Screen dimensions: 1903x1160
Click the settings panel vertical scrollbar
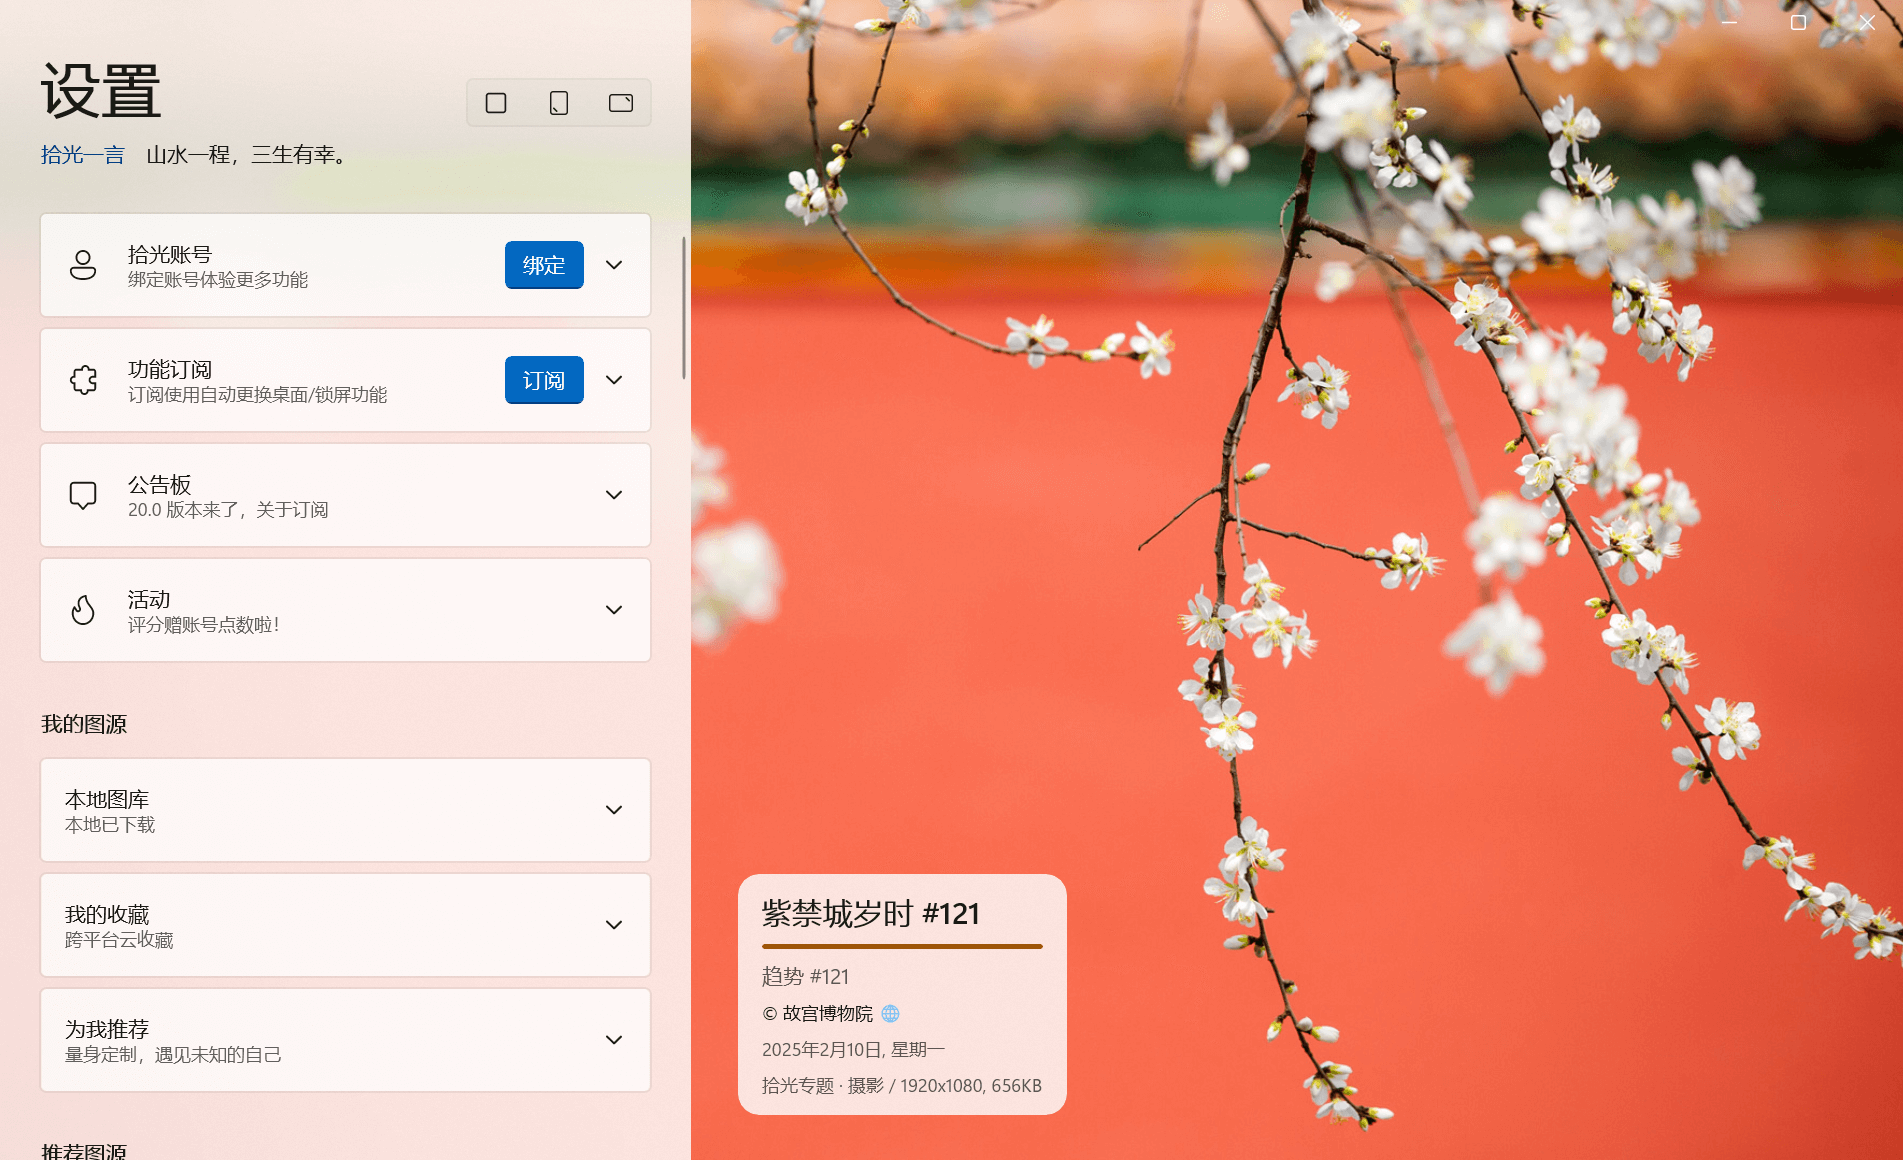[684, 308]
